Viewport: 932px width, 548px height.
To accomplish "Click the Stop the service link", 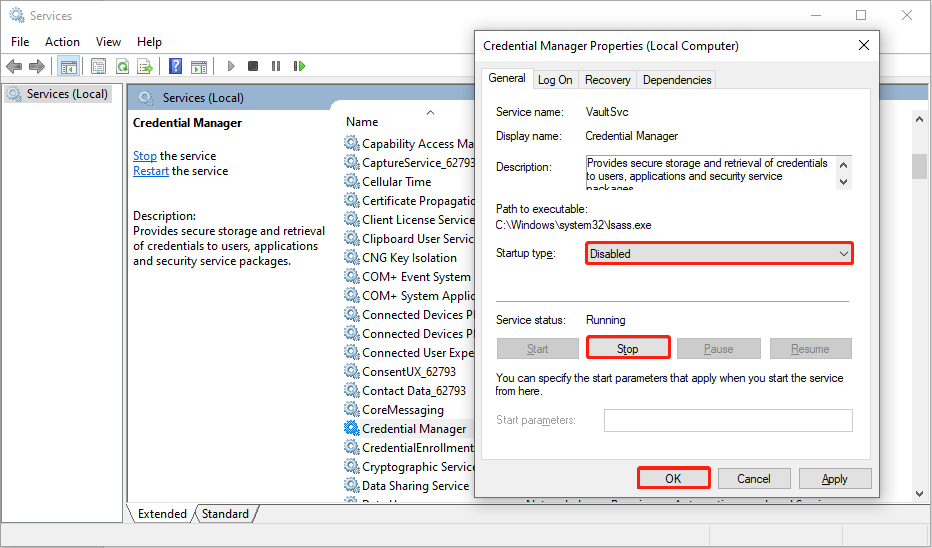I will coord(144,156).
